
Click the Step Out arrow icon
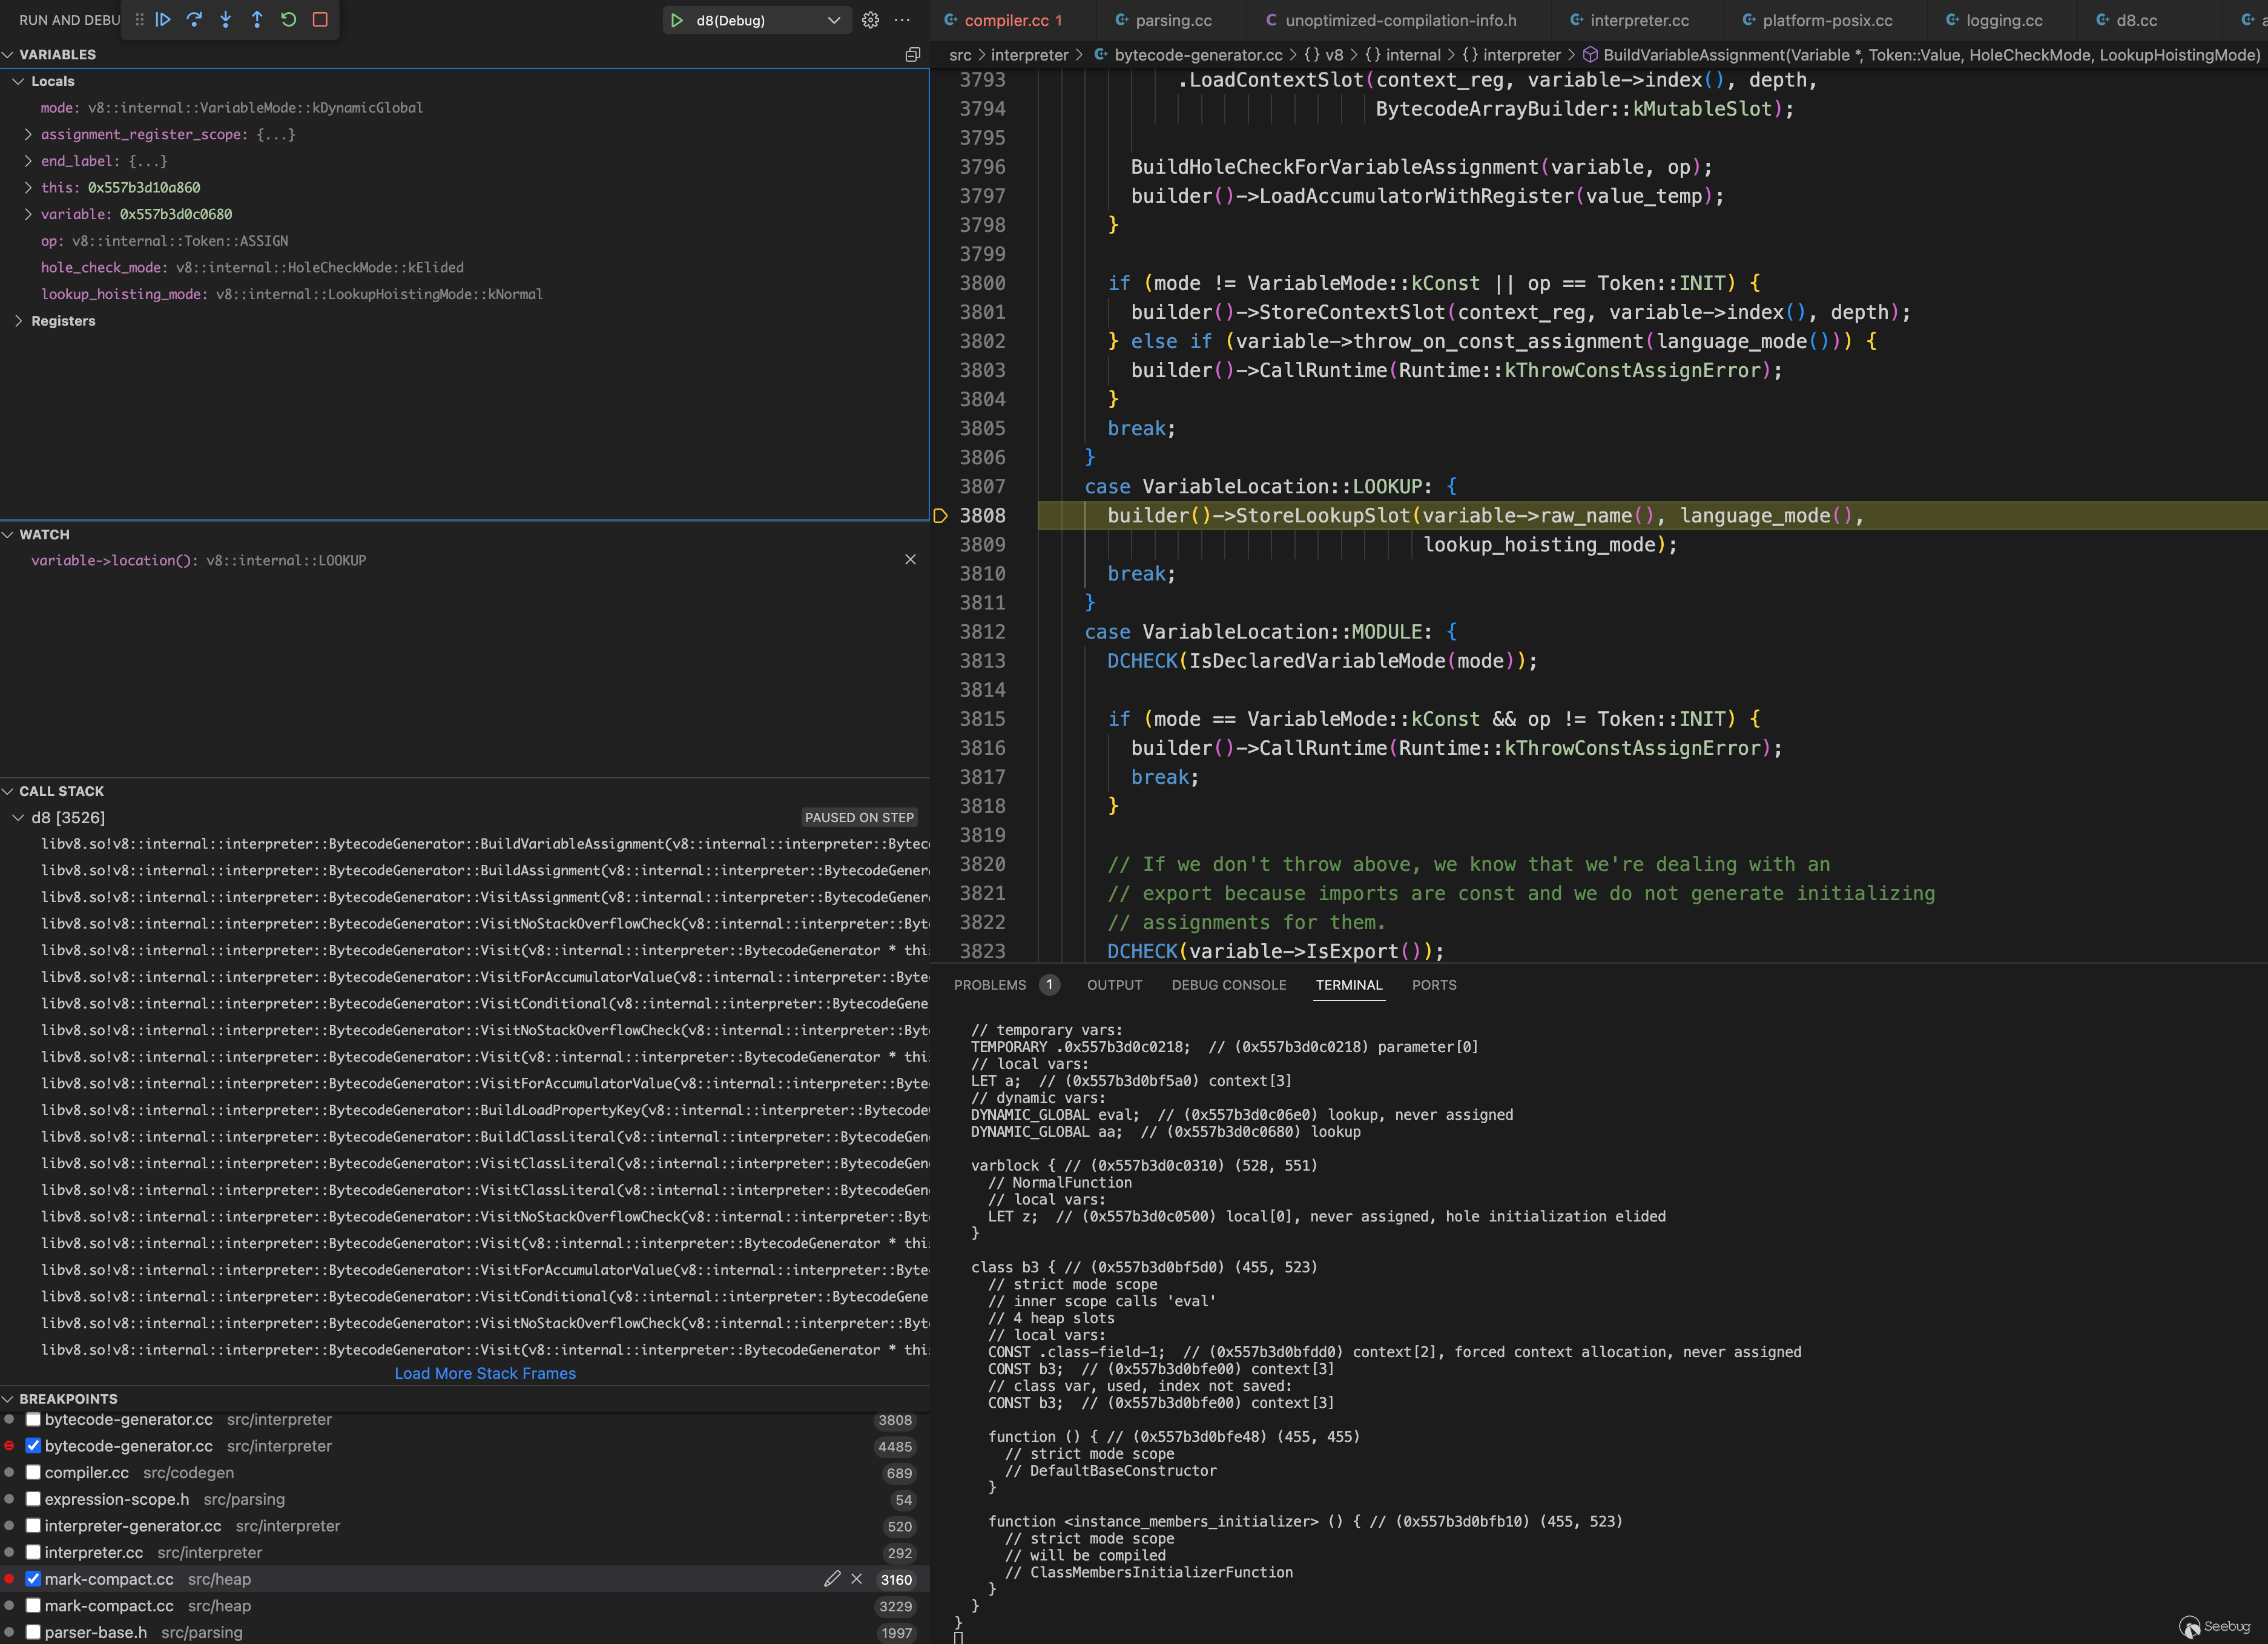coord(257,19)
